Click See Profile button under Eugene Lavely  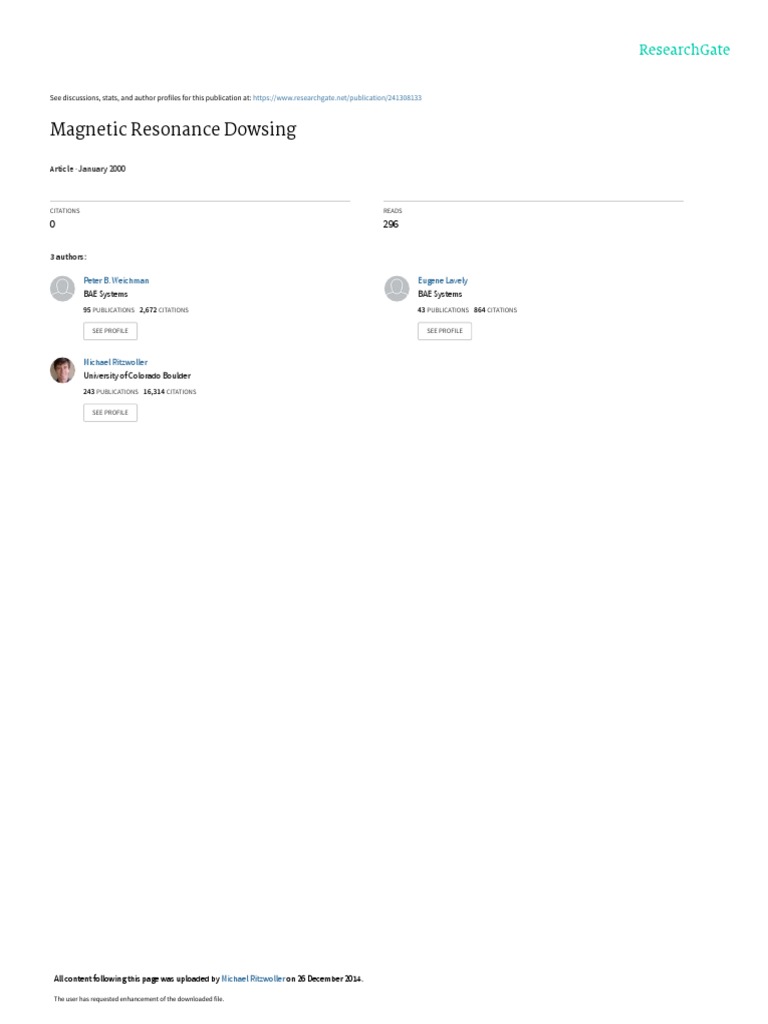pyautogui.click(x=445, y=331)
